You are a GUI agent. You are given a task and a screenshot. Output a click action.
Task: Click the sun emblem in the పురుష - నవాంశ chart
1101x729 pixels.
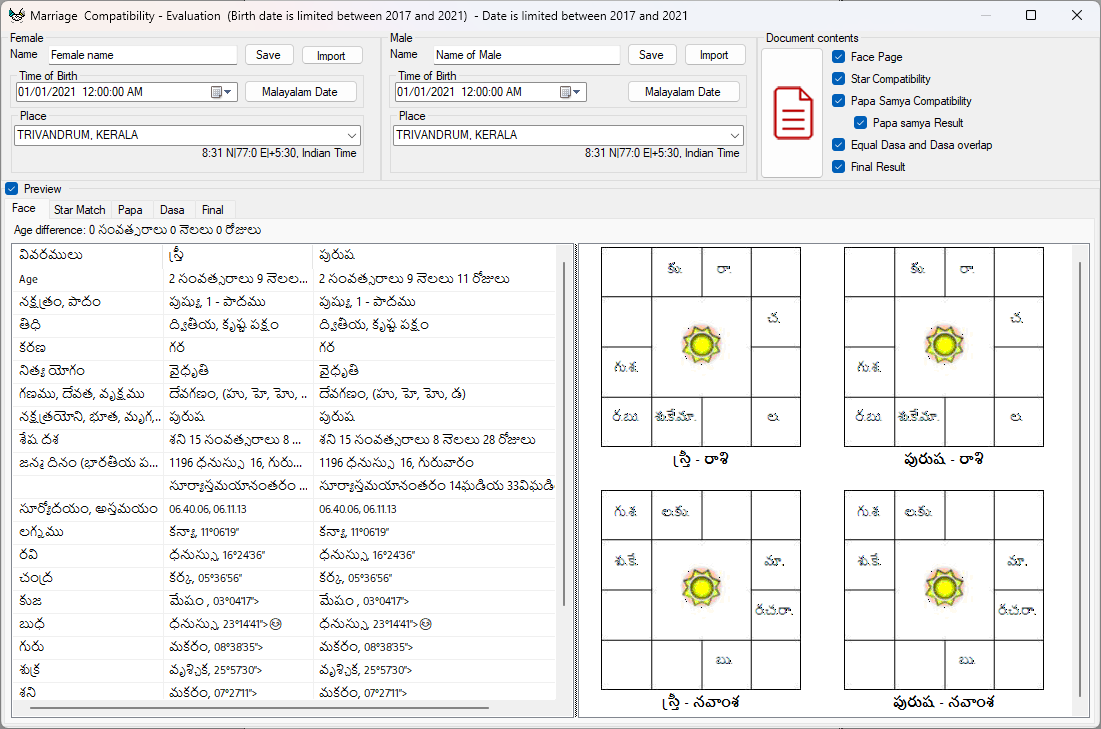(x=944, y=588)
